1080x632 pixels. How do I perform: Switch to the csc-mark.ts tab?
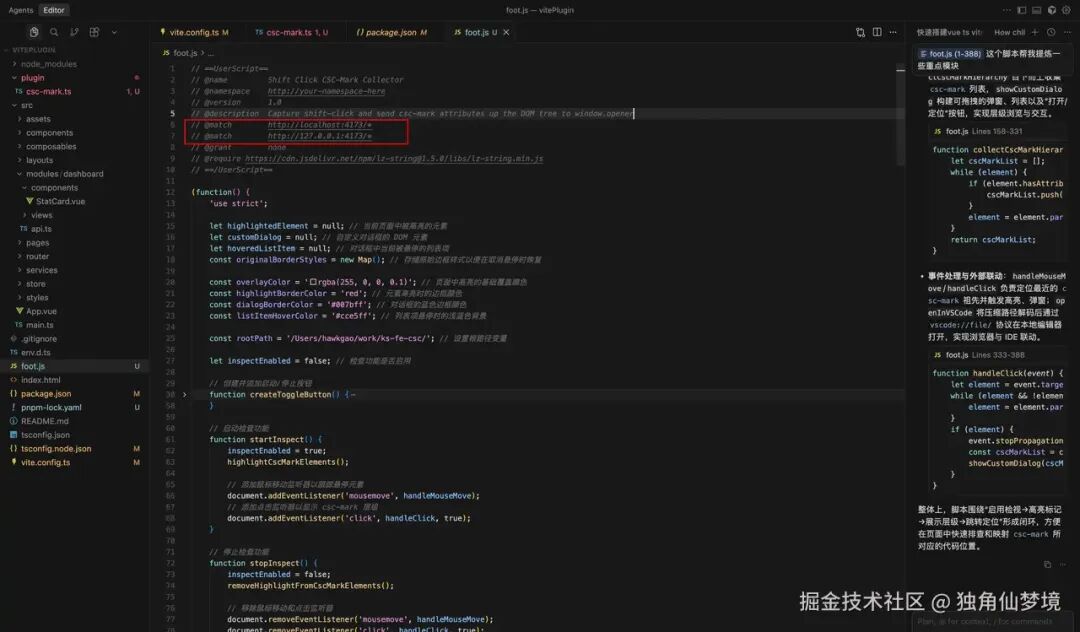click(291, 32)
